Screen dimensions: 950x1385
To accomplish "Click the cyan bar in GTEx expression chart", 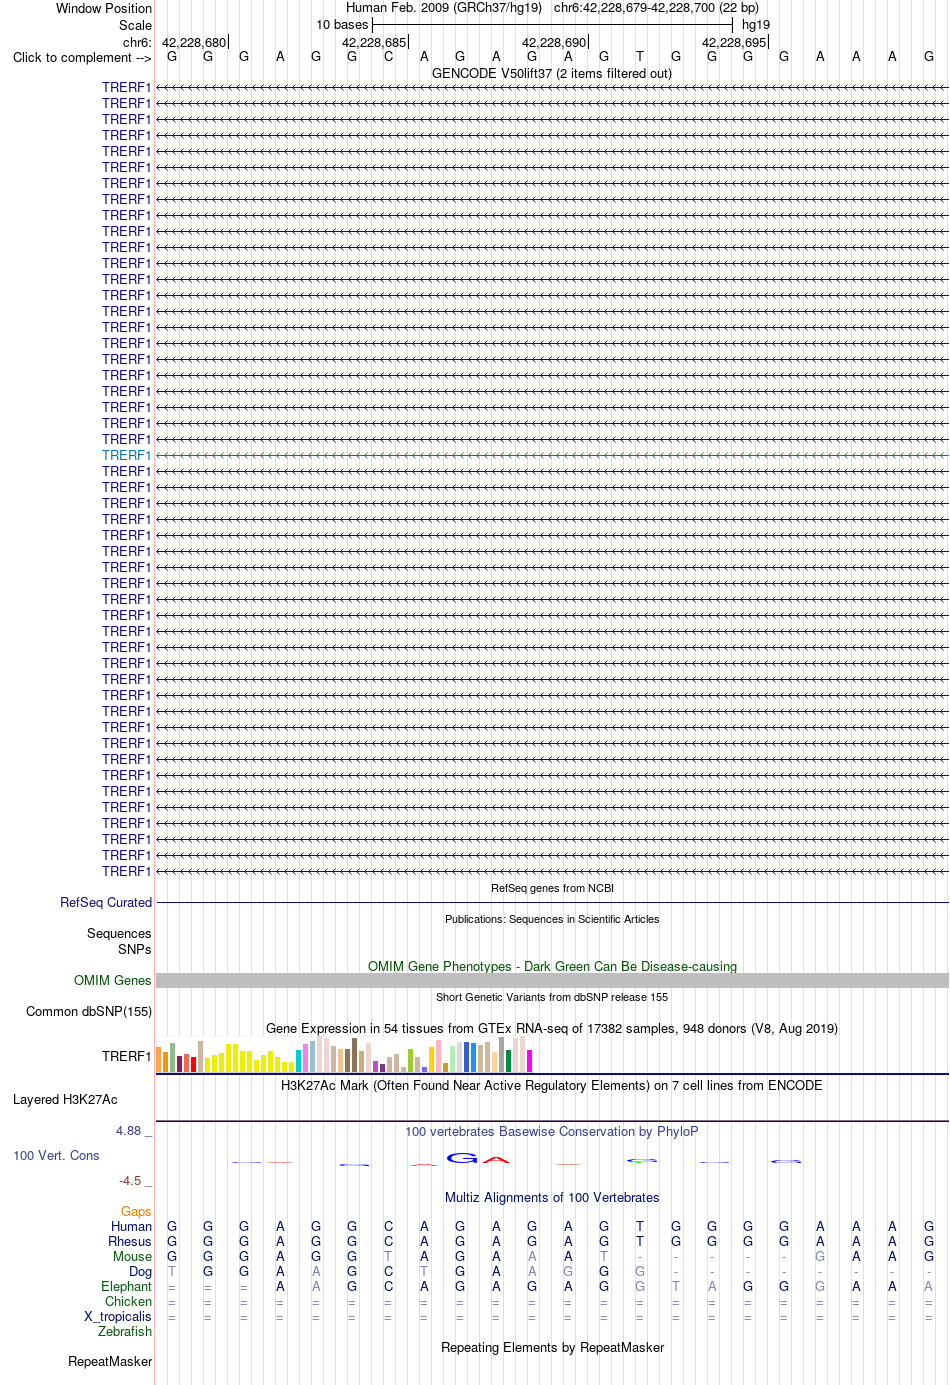I will pyautogui.click(x=299, y=1061).
